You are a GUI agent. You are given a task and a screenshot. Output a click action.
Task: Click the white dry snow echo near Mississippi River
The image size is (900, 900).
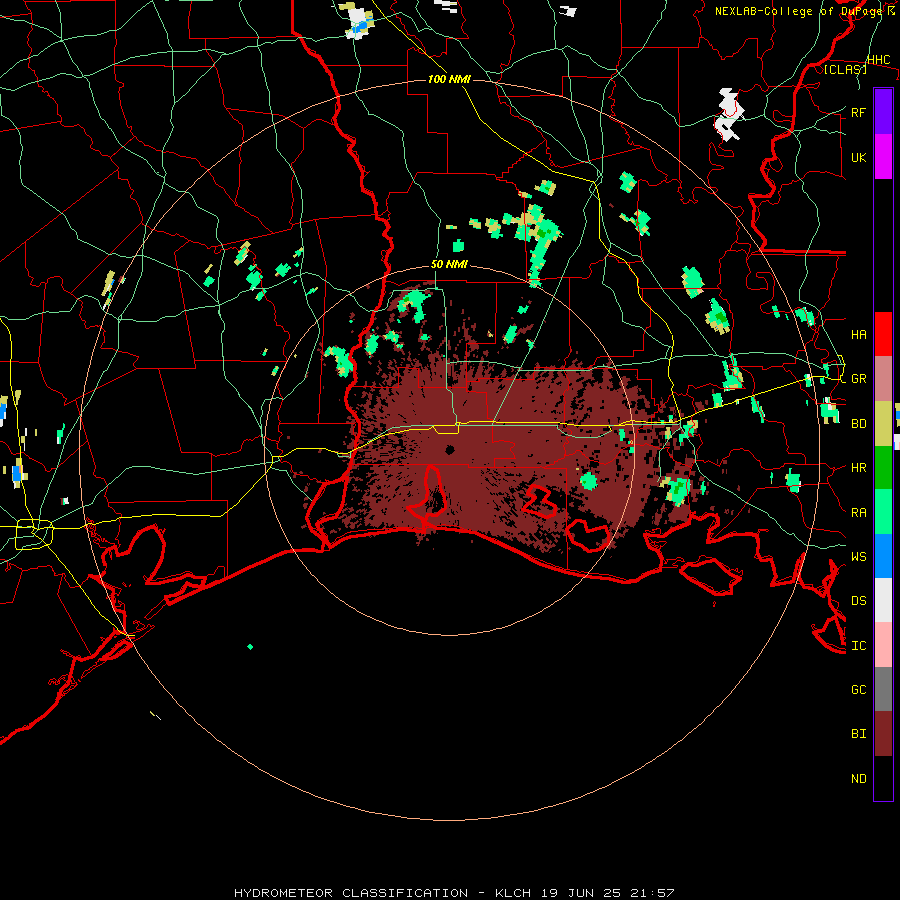coord(730,115)
